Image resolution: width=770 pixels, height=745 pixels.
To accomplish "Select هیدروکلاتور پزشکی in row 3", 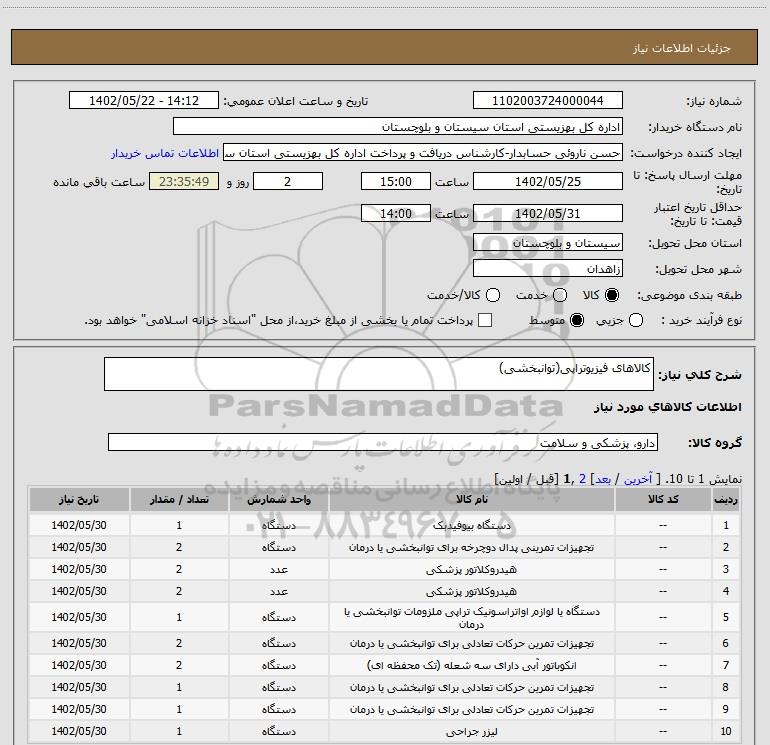I will coord(384,569).
